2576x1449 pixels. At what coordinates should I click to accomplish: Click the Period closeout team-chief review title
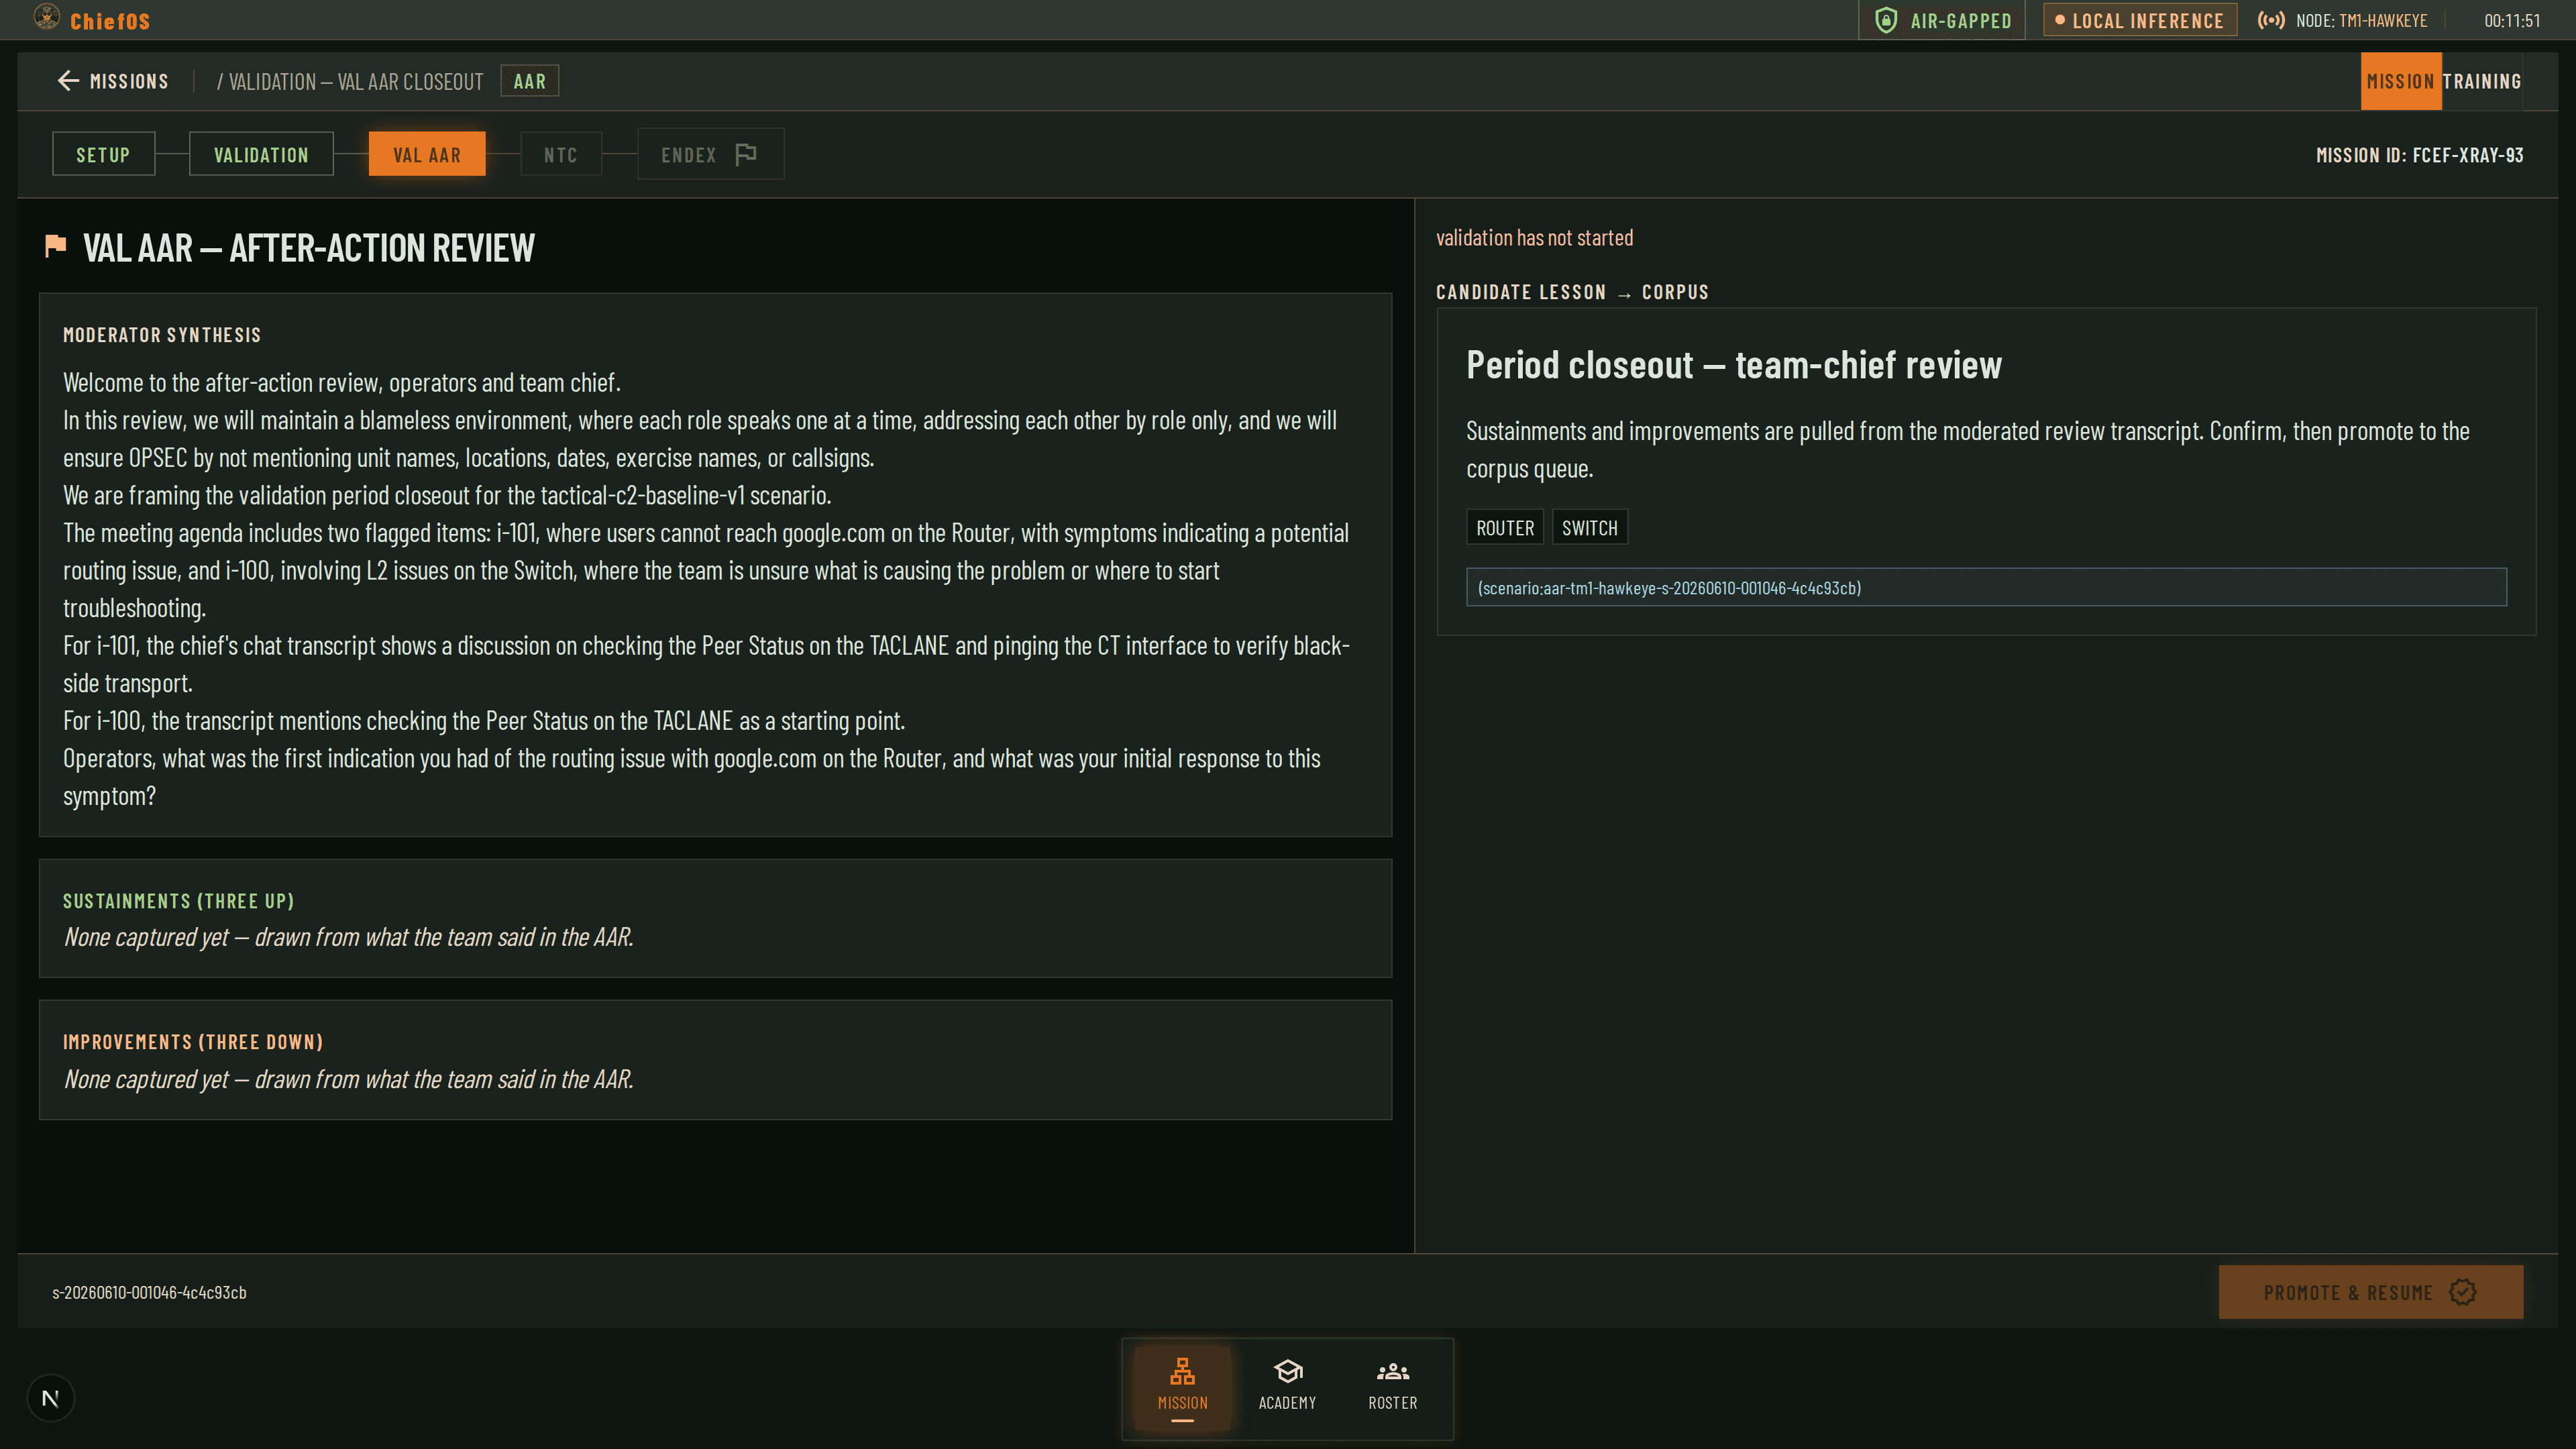point(1733,365)
